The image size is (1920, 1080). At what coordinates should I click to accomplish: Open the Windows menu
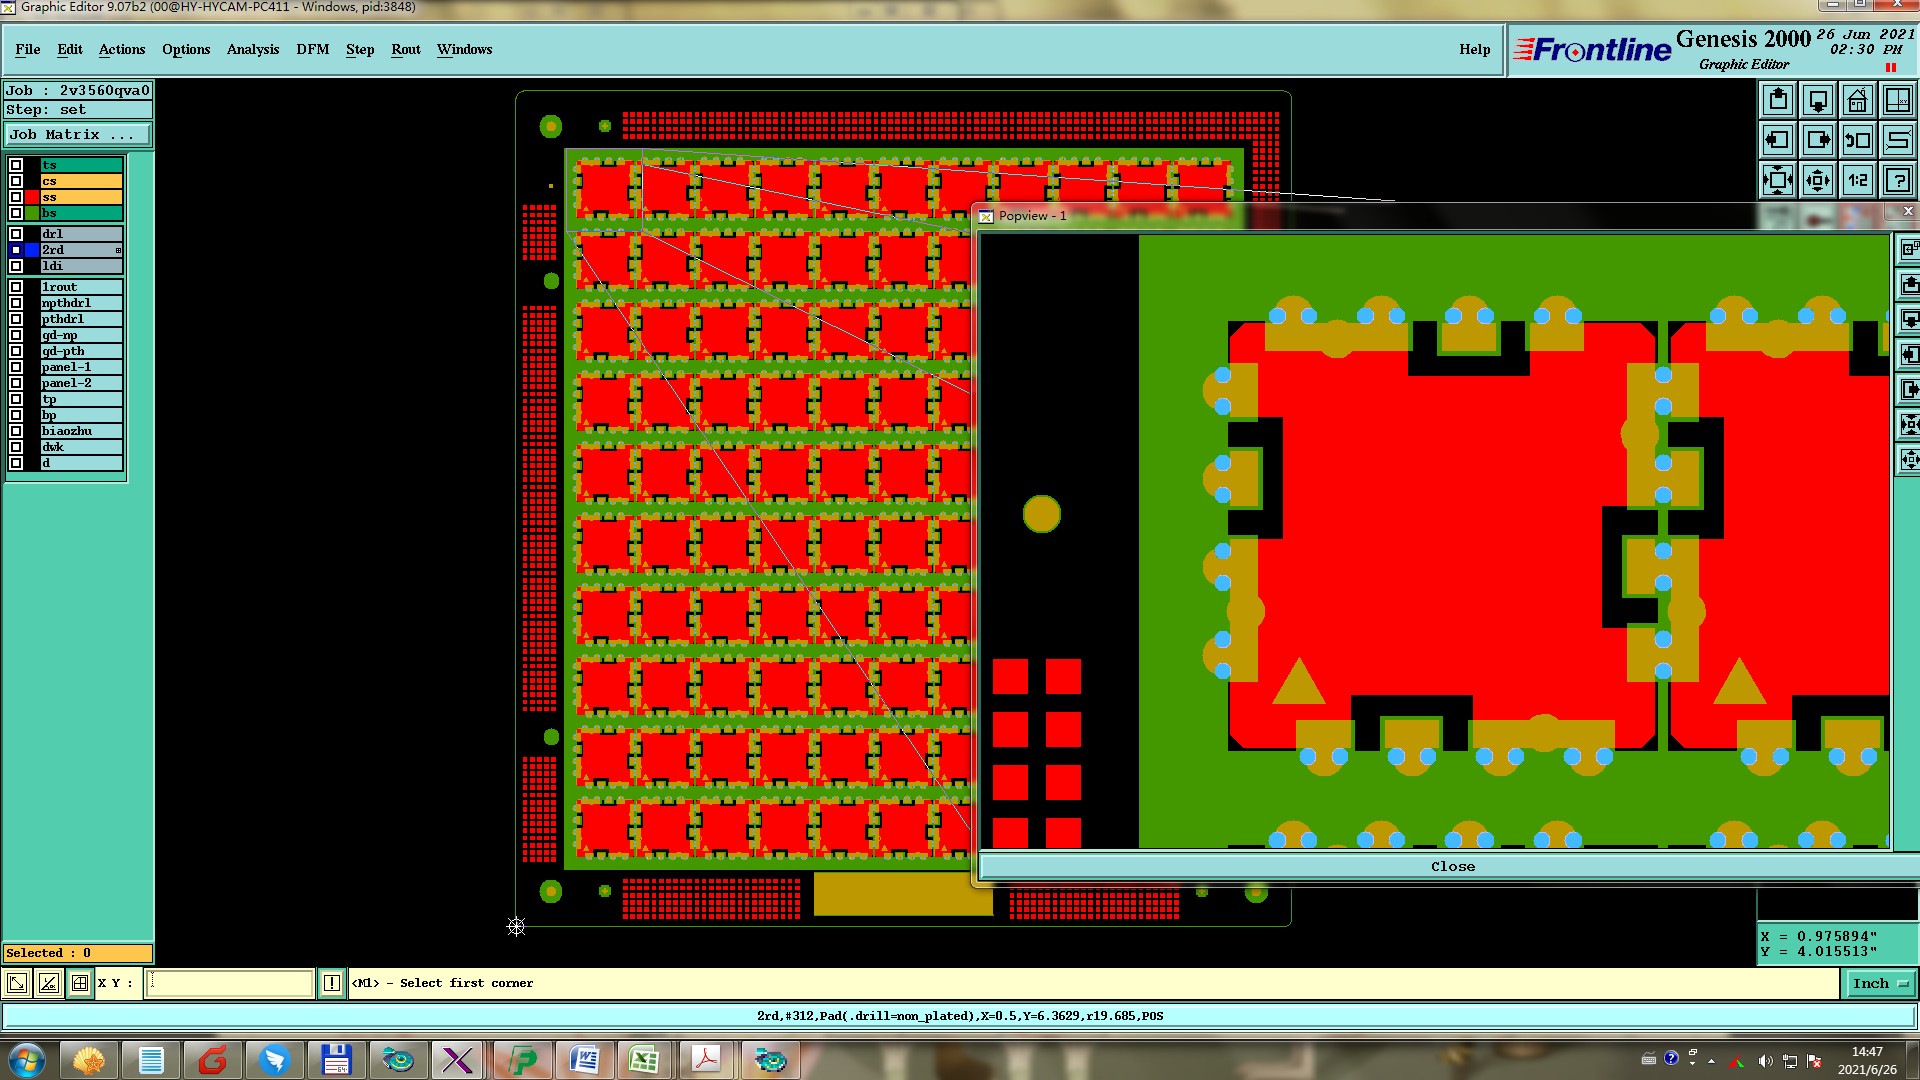tap(464, 49)
